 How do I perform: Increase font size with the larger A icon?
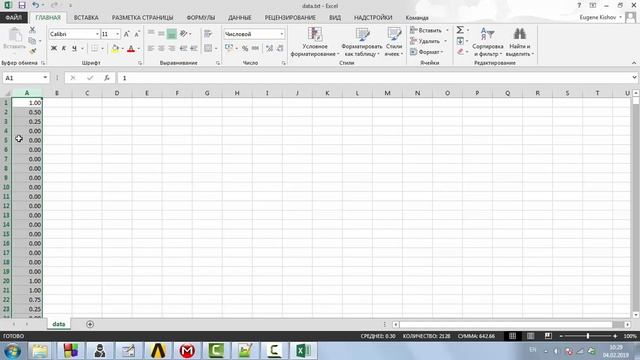pos(127,34)
